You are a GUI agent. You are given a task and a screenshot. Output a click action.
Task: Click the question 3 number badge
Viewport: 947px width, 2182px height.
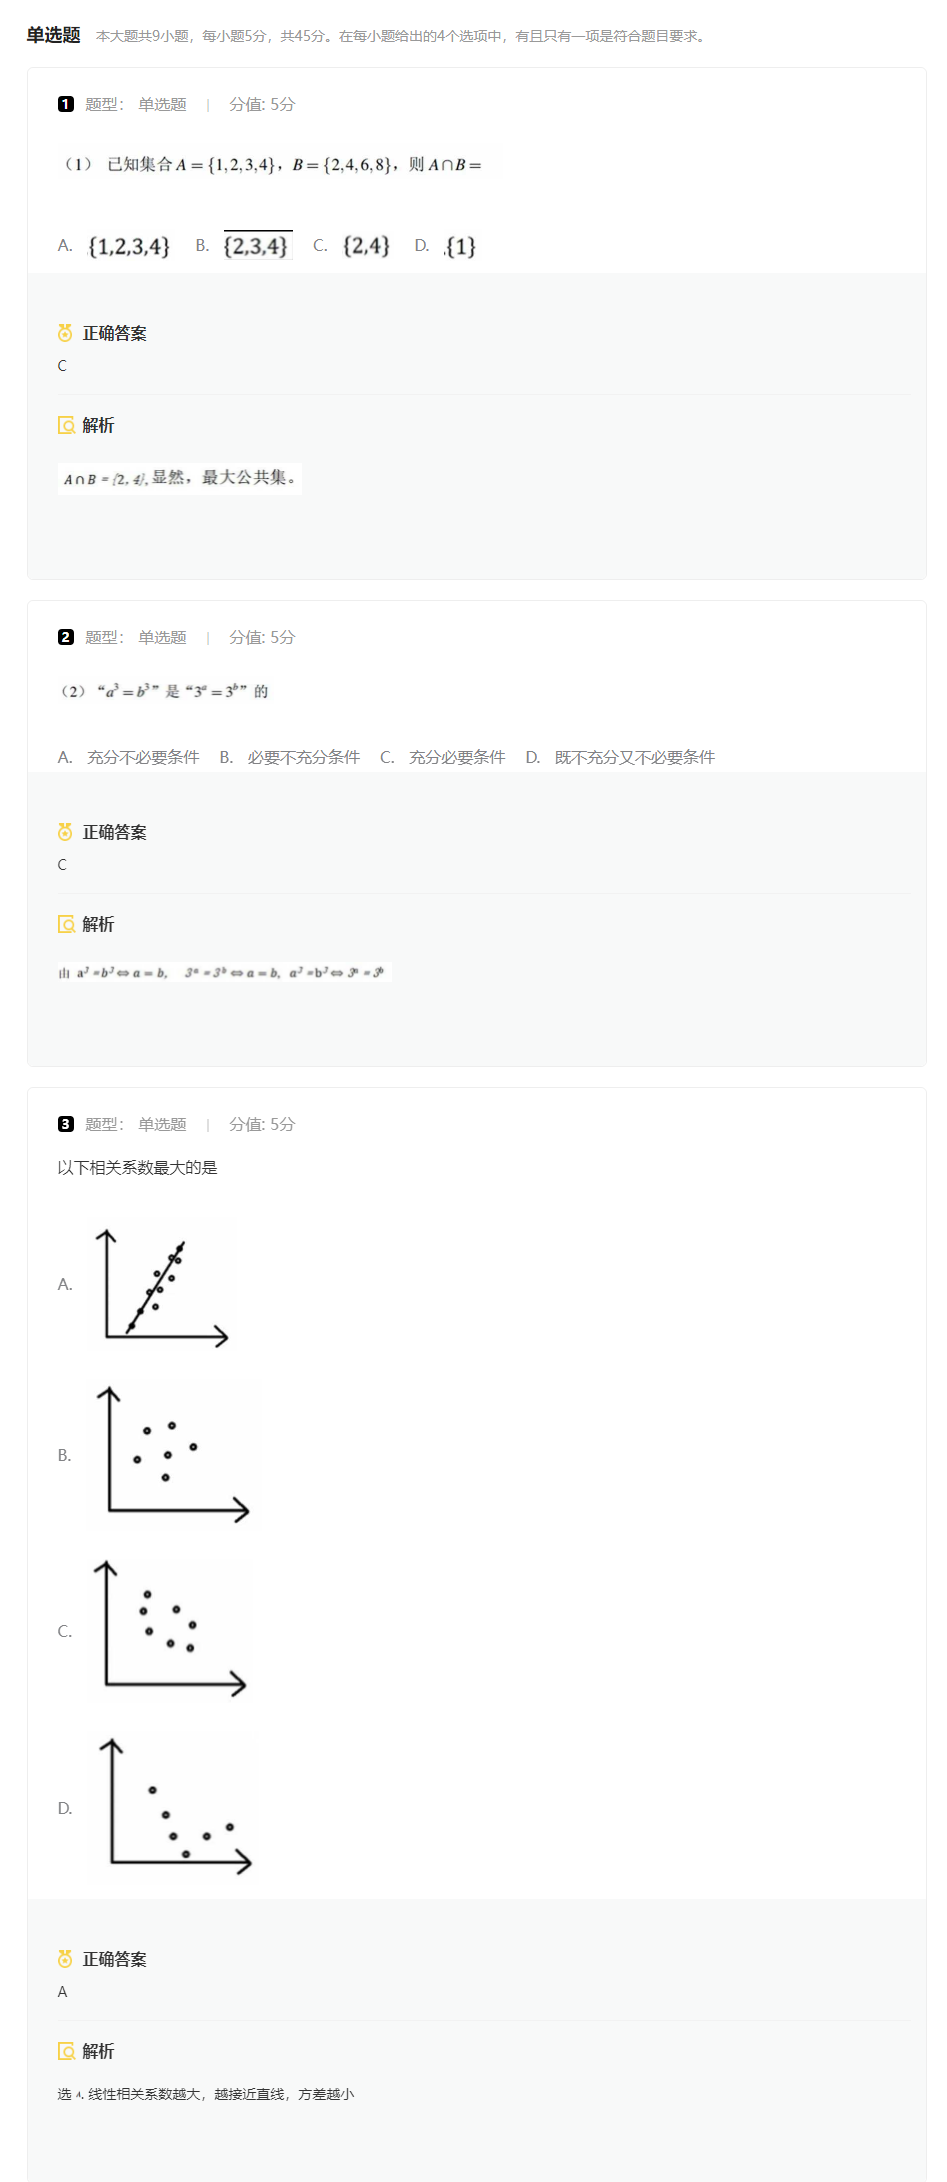tap(66, 1124)
